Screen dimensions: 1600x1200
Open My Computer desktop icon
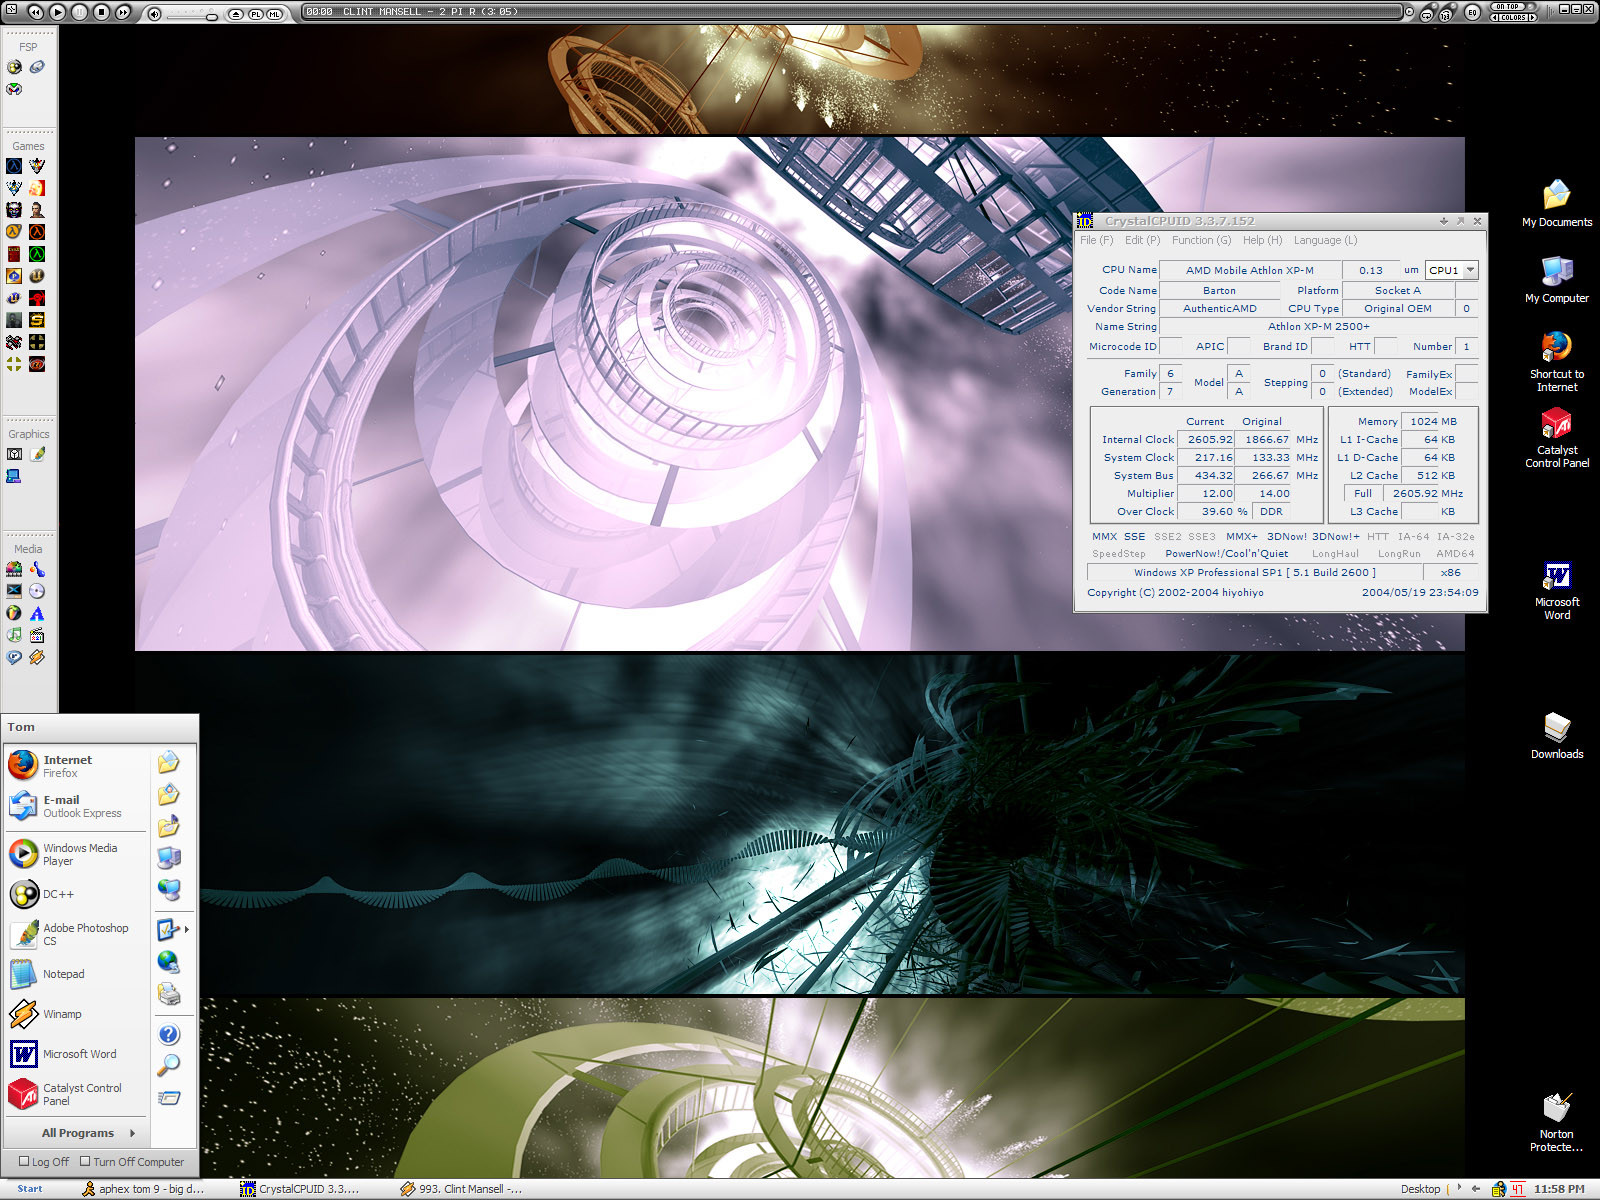click(1557, 279)
